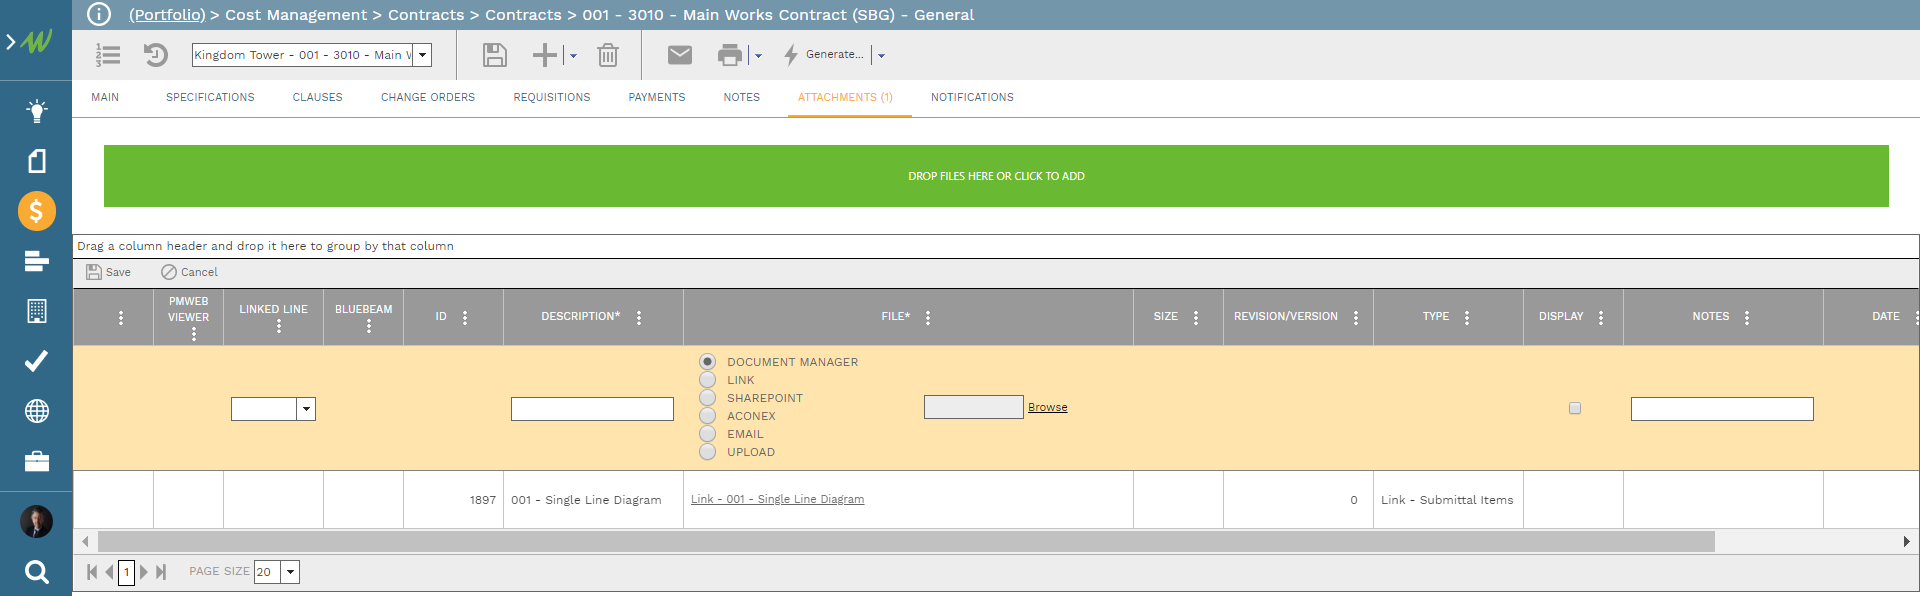Switch to the Notes tab
The height and width of the screenshot is (596, 1920).
742,97
